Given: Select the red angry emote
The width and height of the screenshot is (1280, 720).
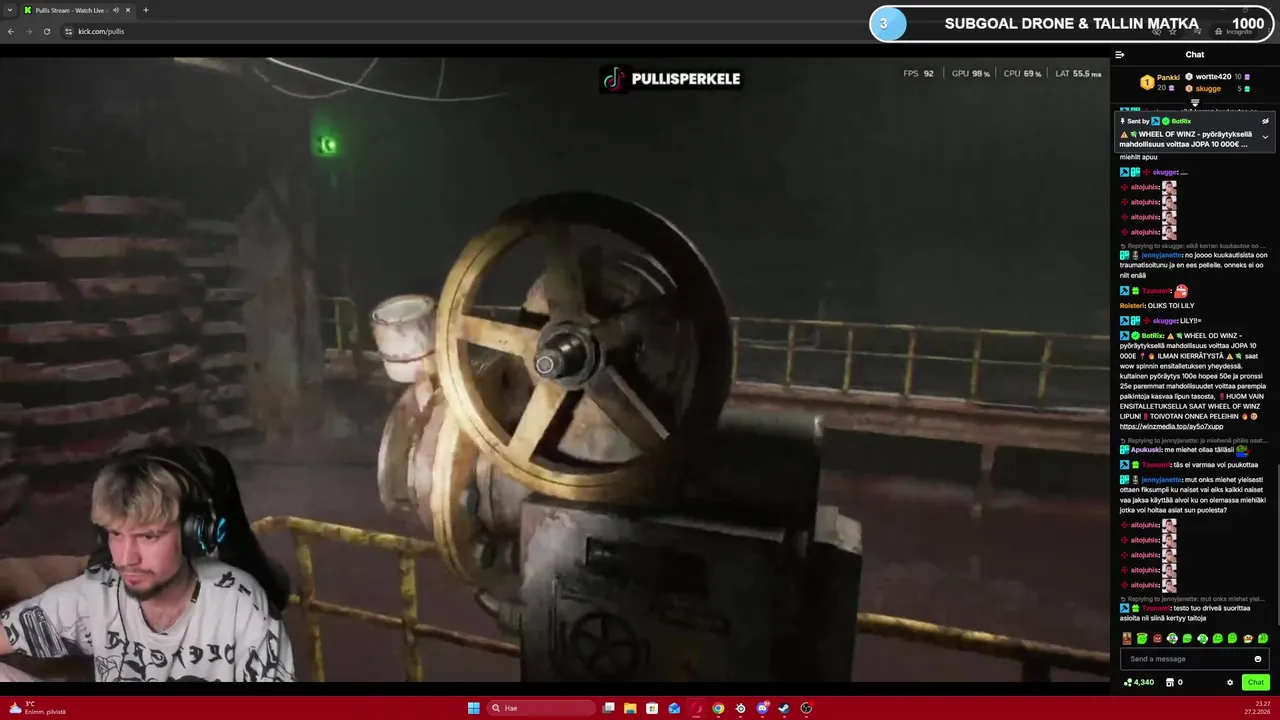Looking at the screenshot, I should (1157, 638).
